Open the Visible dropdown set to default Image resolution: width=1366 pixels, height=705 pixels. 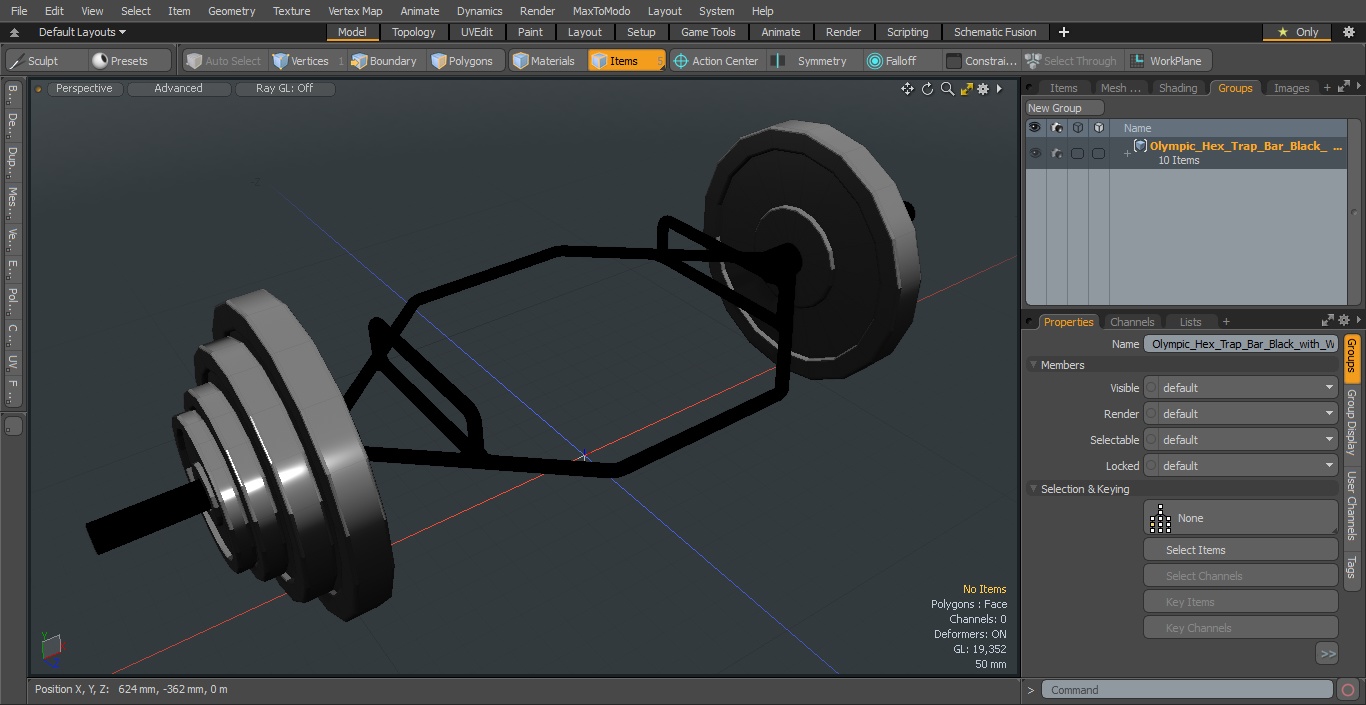(1240, 388)
